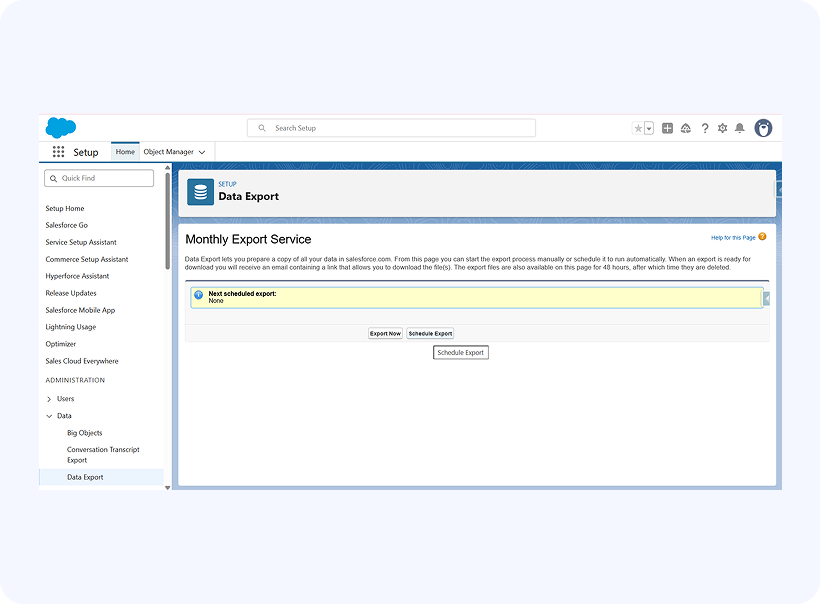This screenshot has height=604, width=820.
Task: Click the sidebar scrollbar down arrow
Action: 168,487
